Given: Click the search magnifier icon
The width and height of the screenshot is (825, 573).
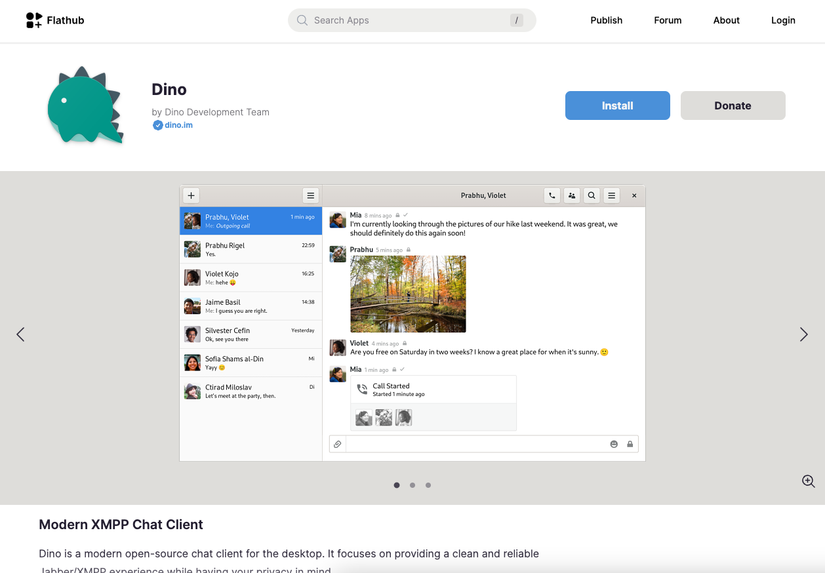Looking at the screenshot, I should (x=302, y=20).
